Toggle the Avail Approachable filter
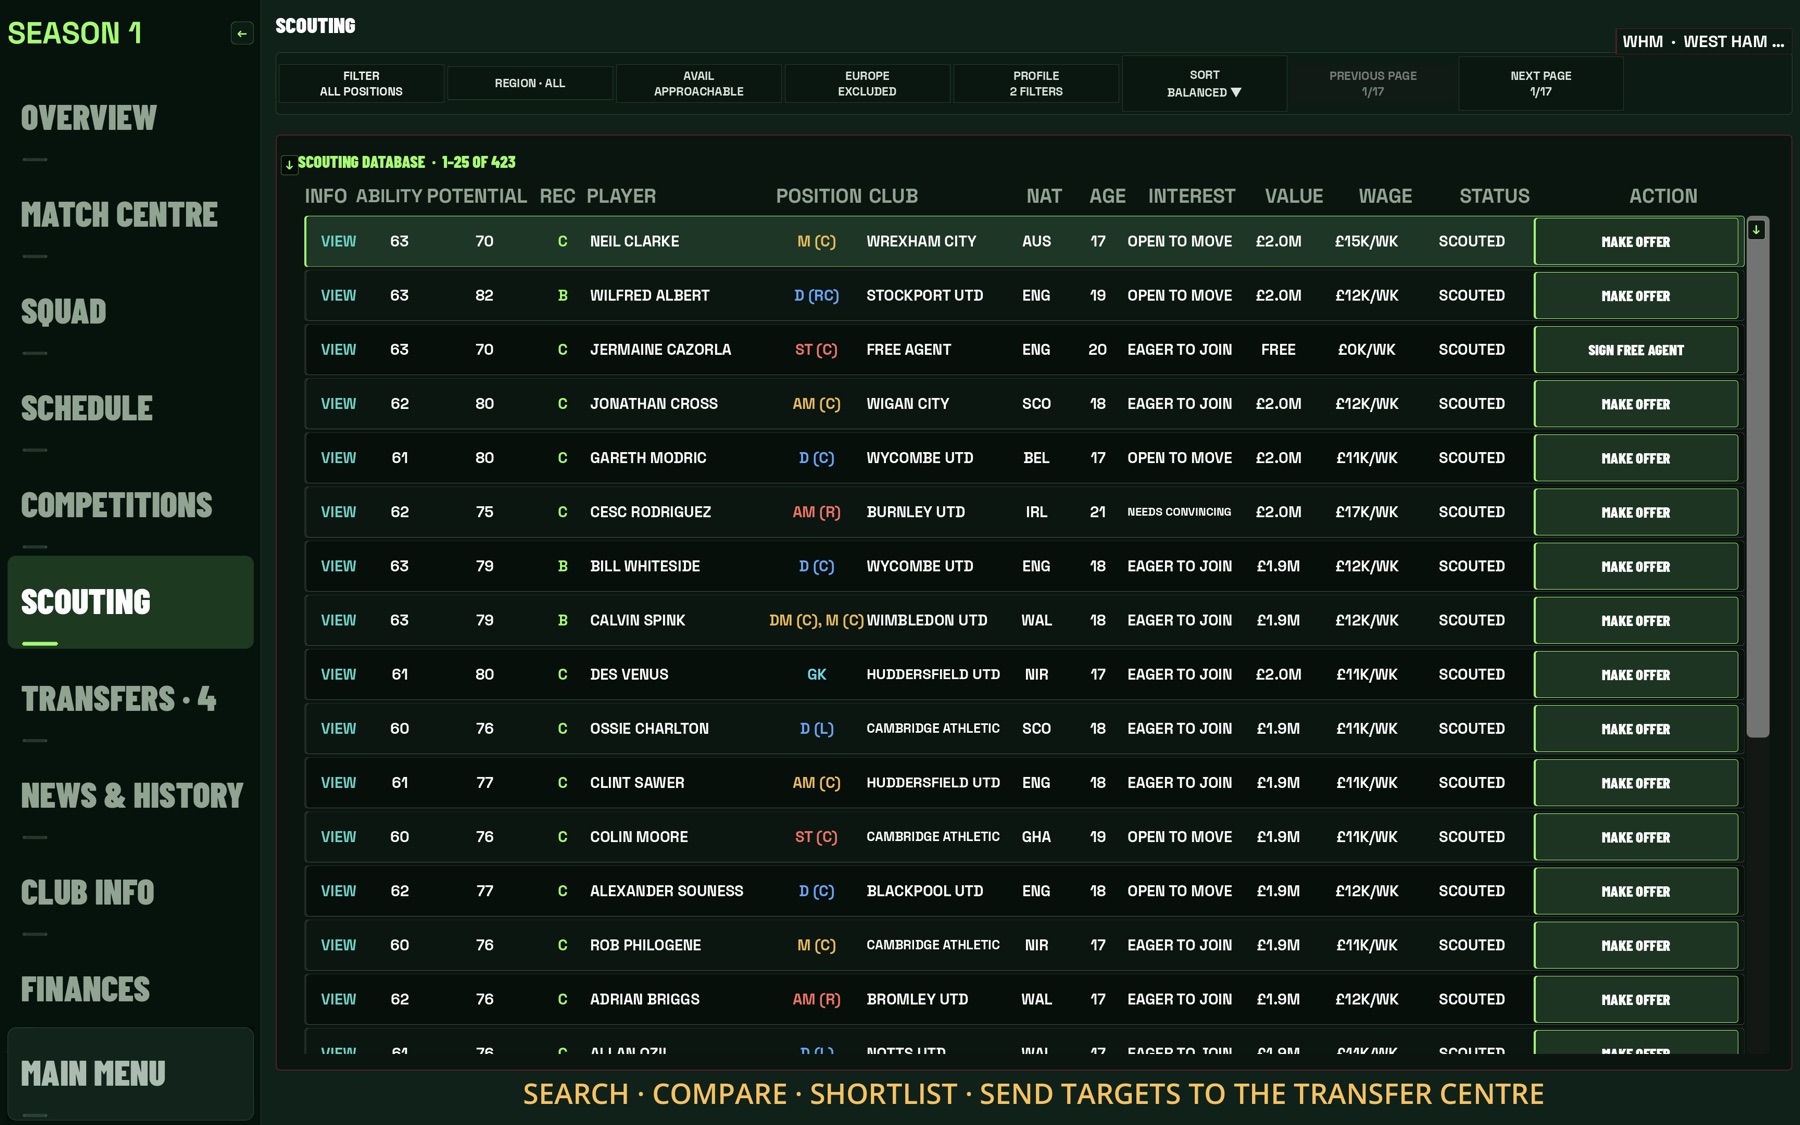Viewport: 1800px width, 1125px height. pyautogui.click(x=699, y=83)
